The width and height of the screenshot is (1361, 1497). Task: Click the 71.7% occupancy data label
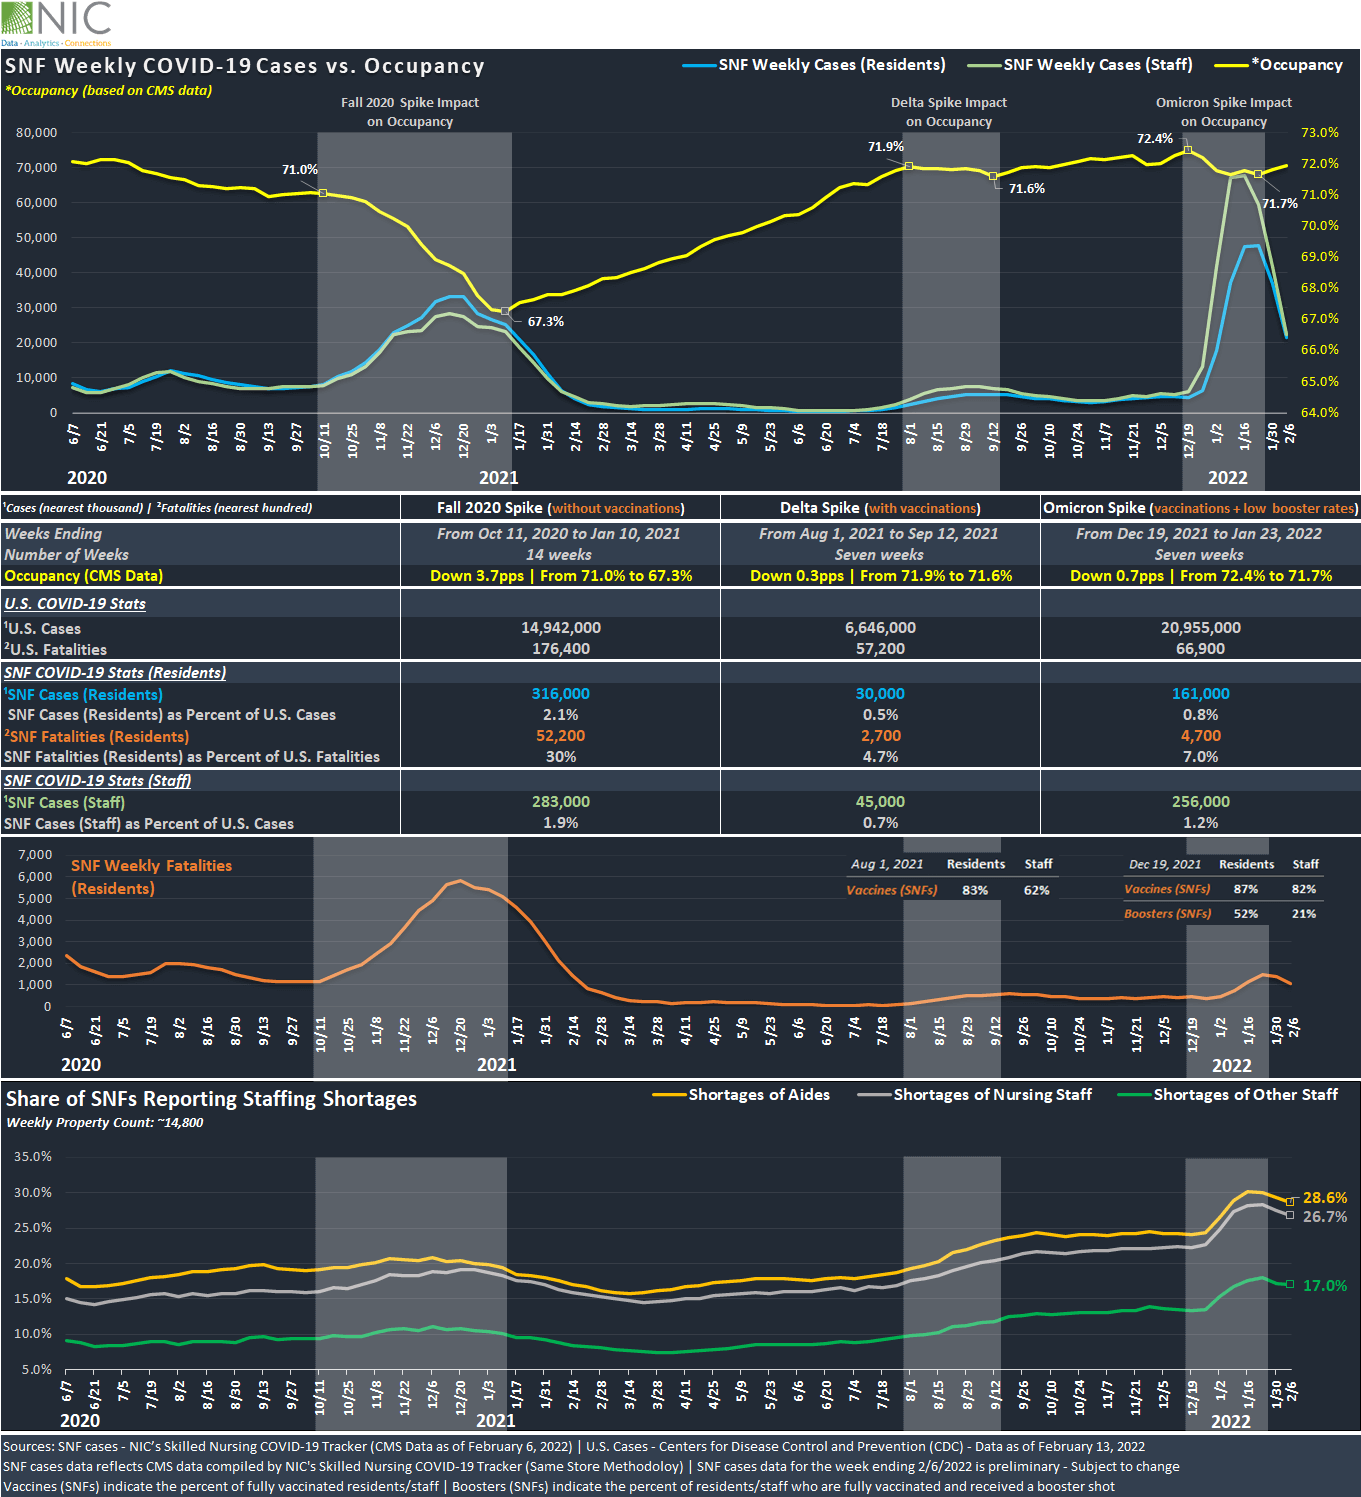click(x=1280, y=204)
